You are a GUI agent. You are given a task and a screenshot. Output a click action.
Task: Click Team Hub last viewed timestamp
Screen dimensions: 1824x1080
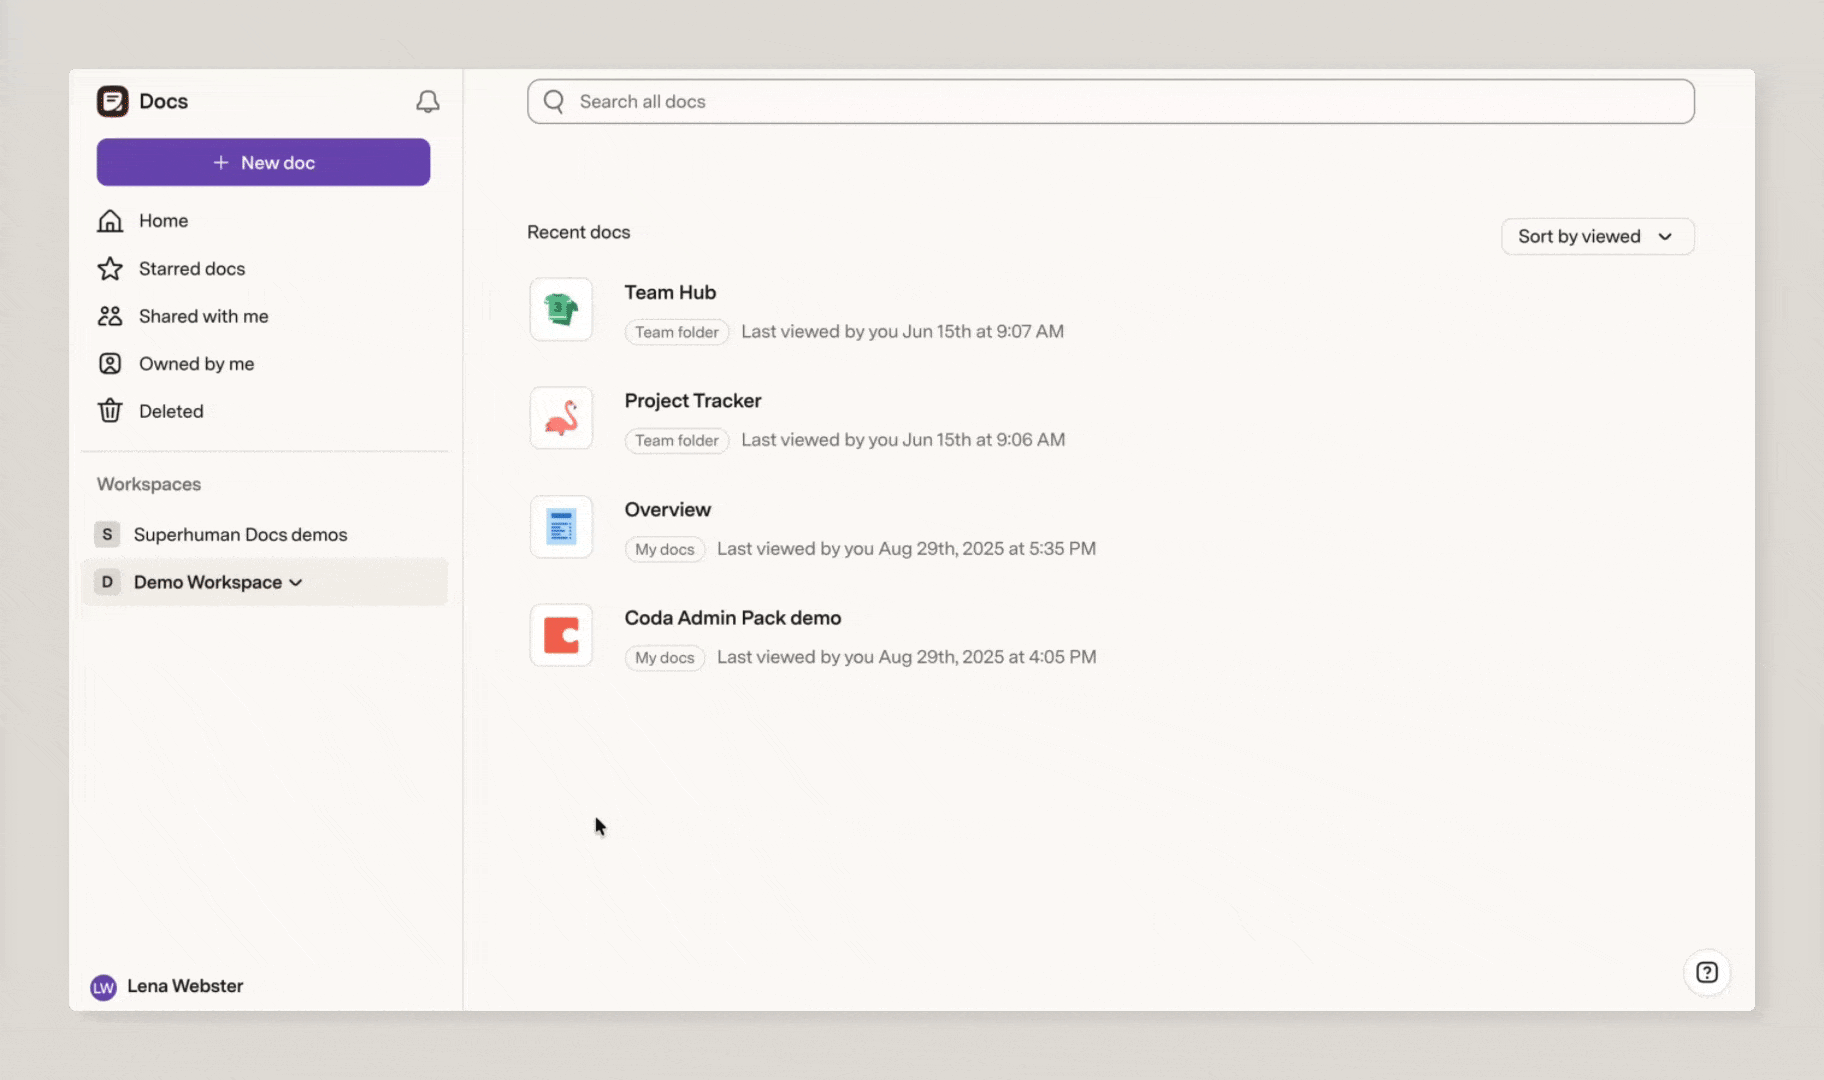point(903,332)
